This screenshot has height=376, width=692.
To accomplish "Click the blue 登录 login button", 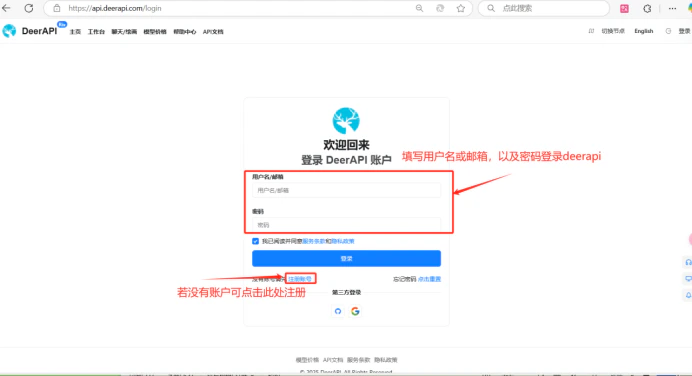I will pos(346,259).
